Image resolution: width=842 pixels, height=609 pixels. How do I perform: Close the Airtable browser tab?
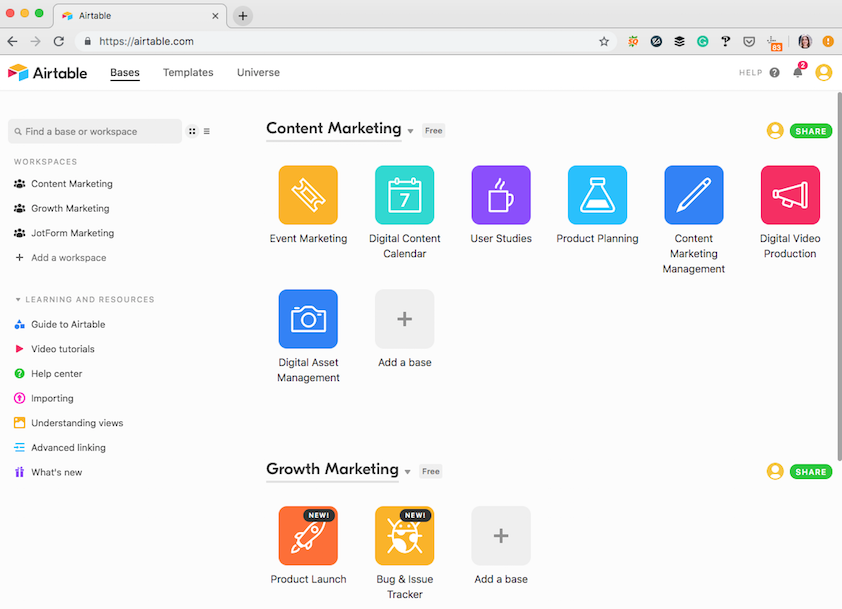coord(215,16)
